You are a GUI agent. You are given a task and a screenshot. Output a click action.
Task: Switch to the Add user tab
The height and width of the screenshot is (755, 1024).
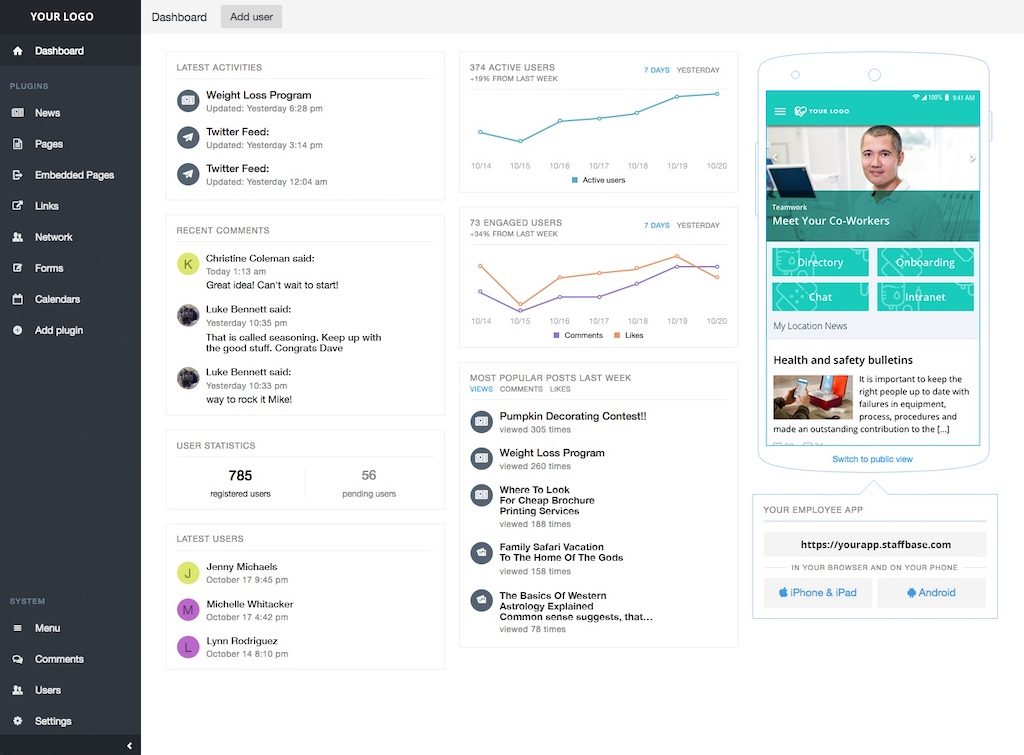click(250, 16)
